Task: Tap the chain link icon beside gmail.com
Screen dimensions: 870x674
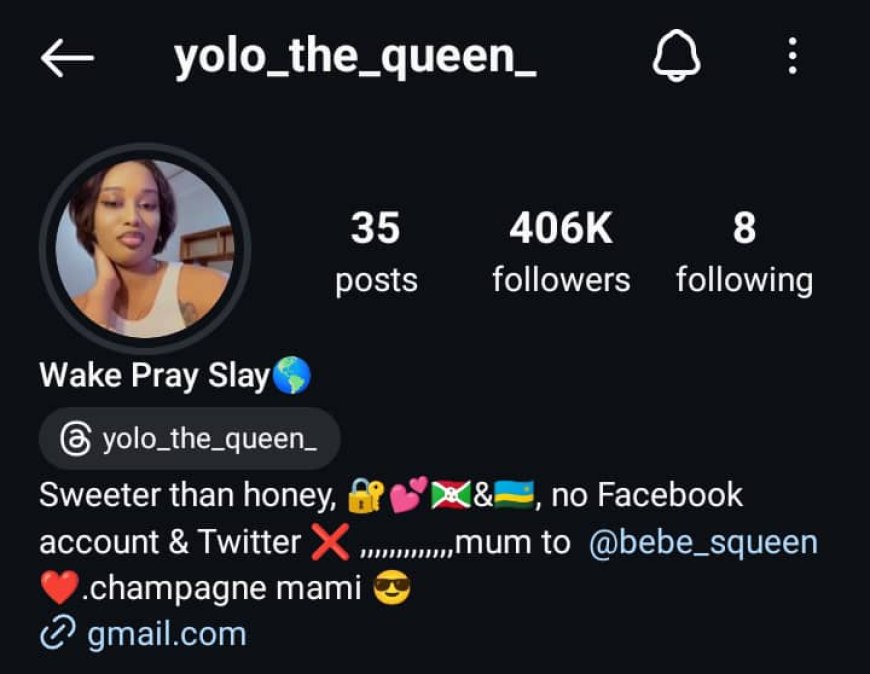Action: [x=57, y=632]
